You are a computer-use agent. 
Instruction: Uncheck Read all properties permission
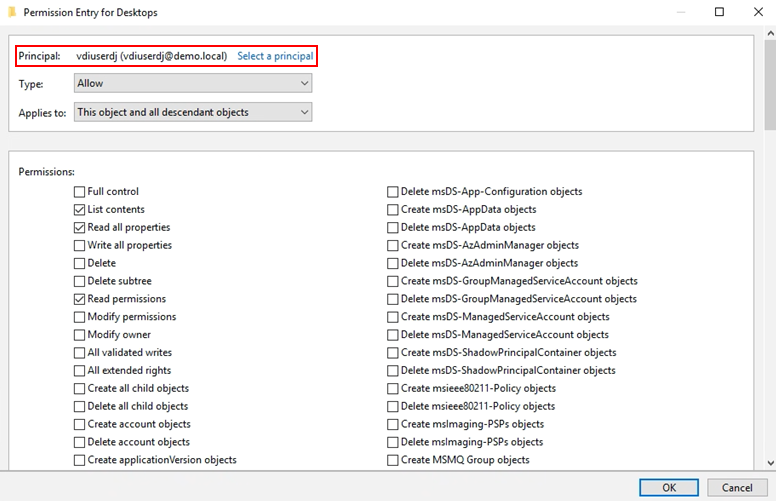pos(80,228)
